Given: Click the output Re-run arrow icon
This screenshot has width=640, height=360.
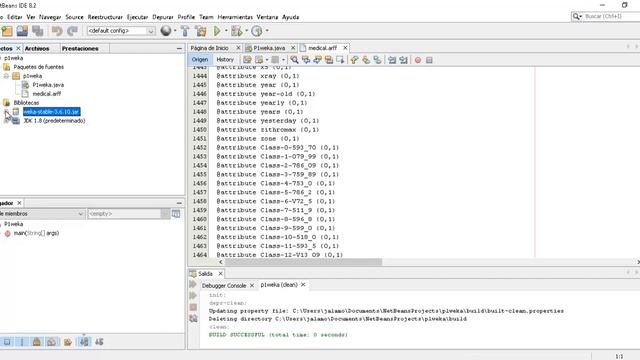Looking at the screenshot, I should [x=193, y=284].
